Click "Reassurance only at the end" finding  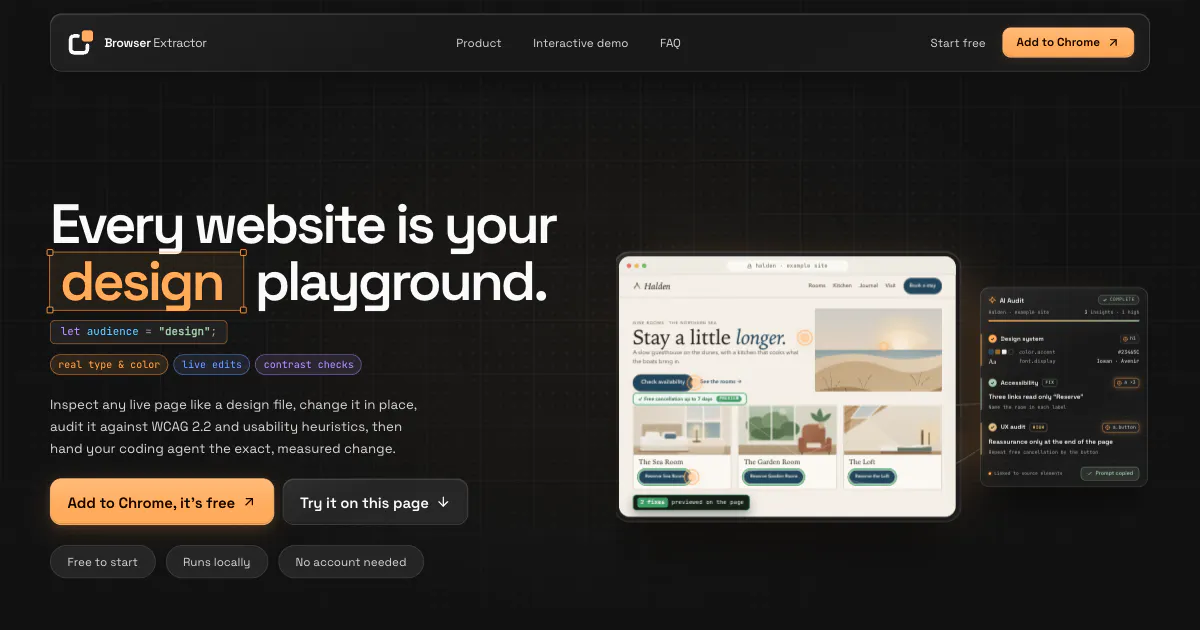click(x=1050, y=442)
